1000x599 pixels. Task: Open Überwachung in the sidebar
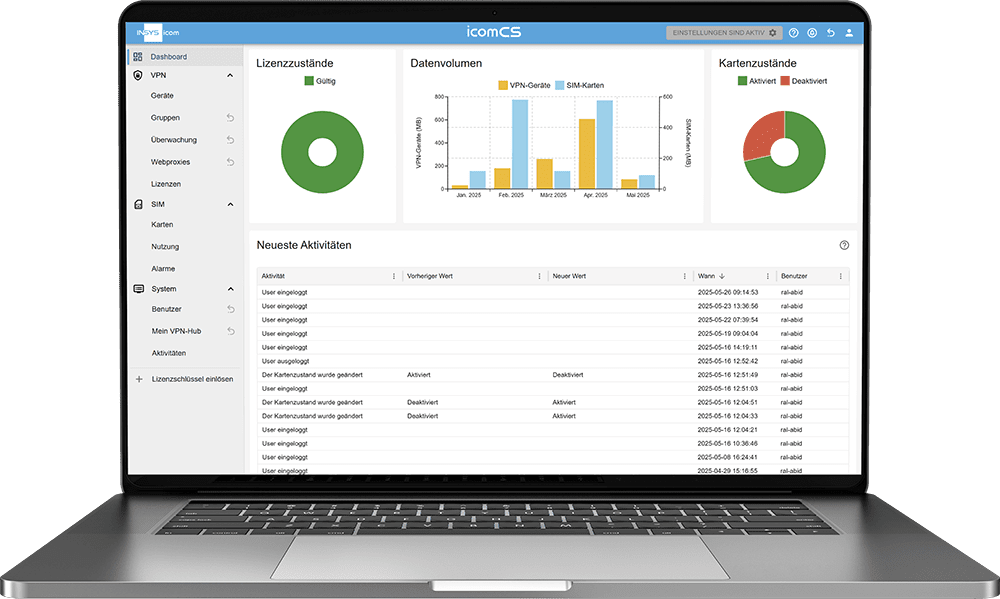point(173,140)
